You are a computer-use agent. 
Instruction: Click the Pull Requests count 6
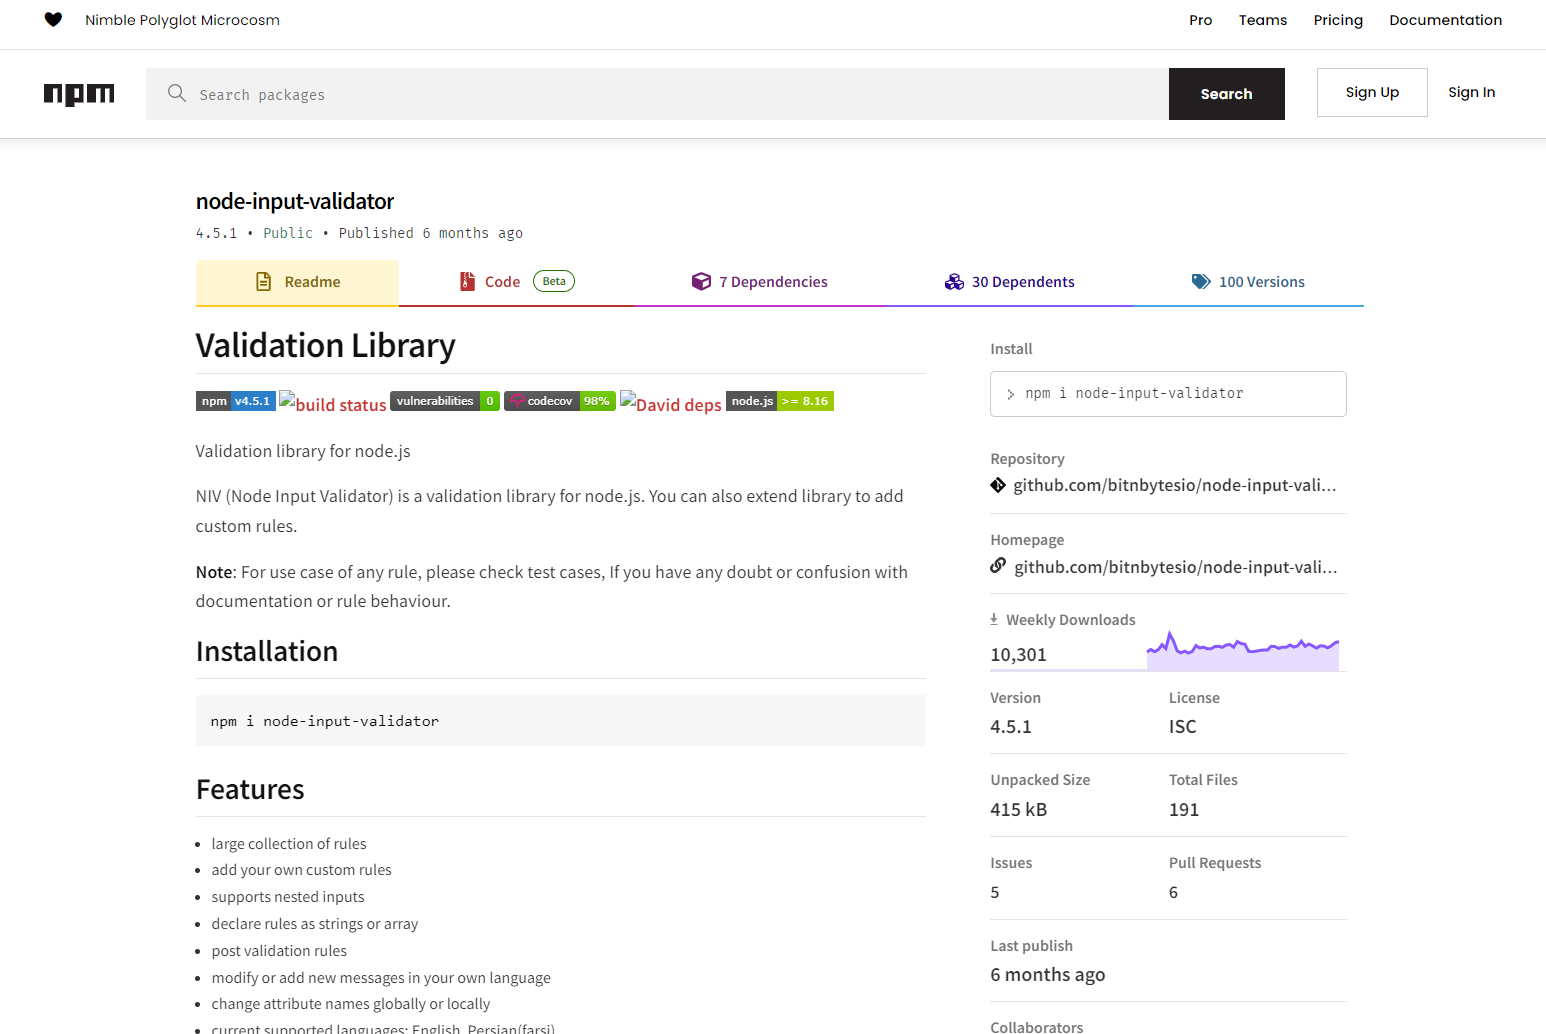coord(1174,893)
